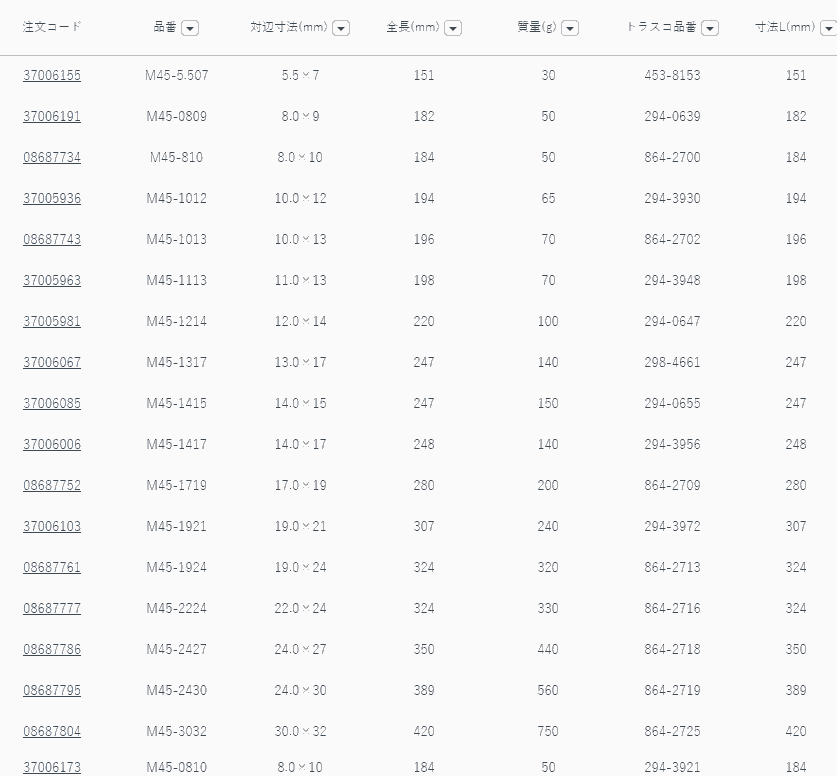The image size is (837, 776).
Task: Click the 注文コード column header
Action: pyautogui.click(x=52, y=27)
